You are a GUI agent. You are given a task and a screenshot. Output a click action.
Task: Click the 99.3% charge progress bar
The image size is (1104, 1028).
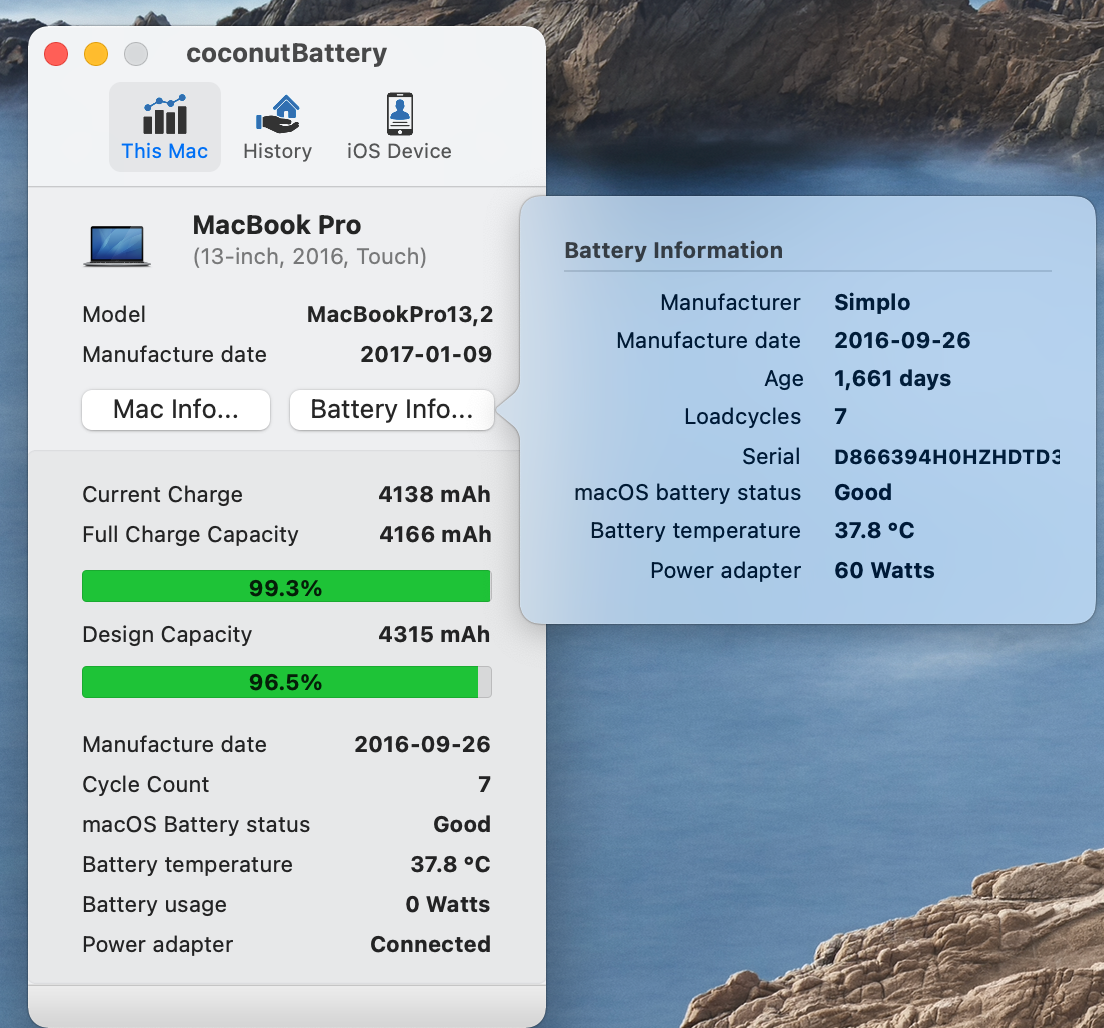coord(287,587)
